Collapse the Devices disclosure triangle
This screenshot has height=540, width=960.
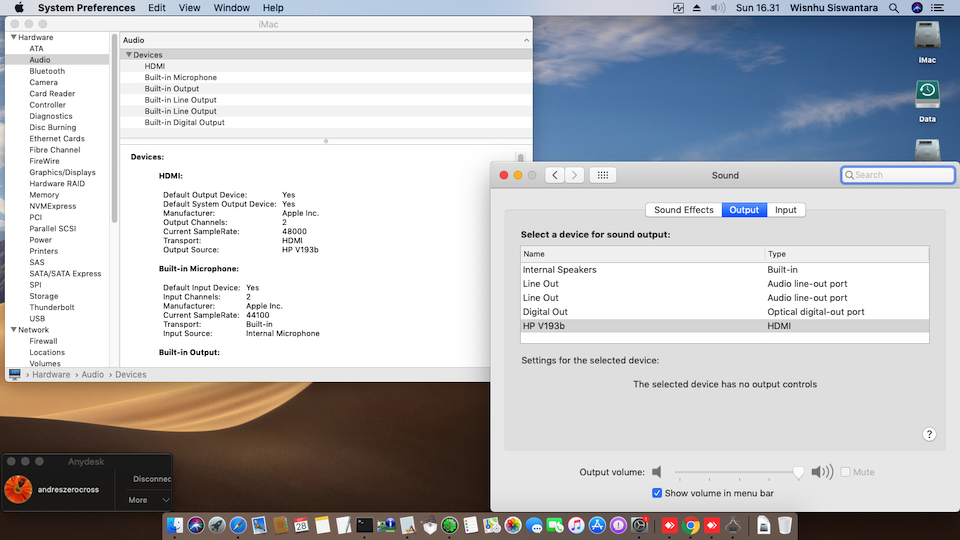[x=129, y=55]
